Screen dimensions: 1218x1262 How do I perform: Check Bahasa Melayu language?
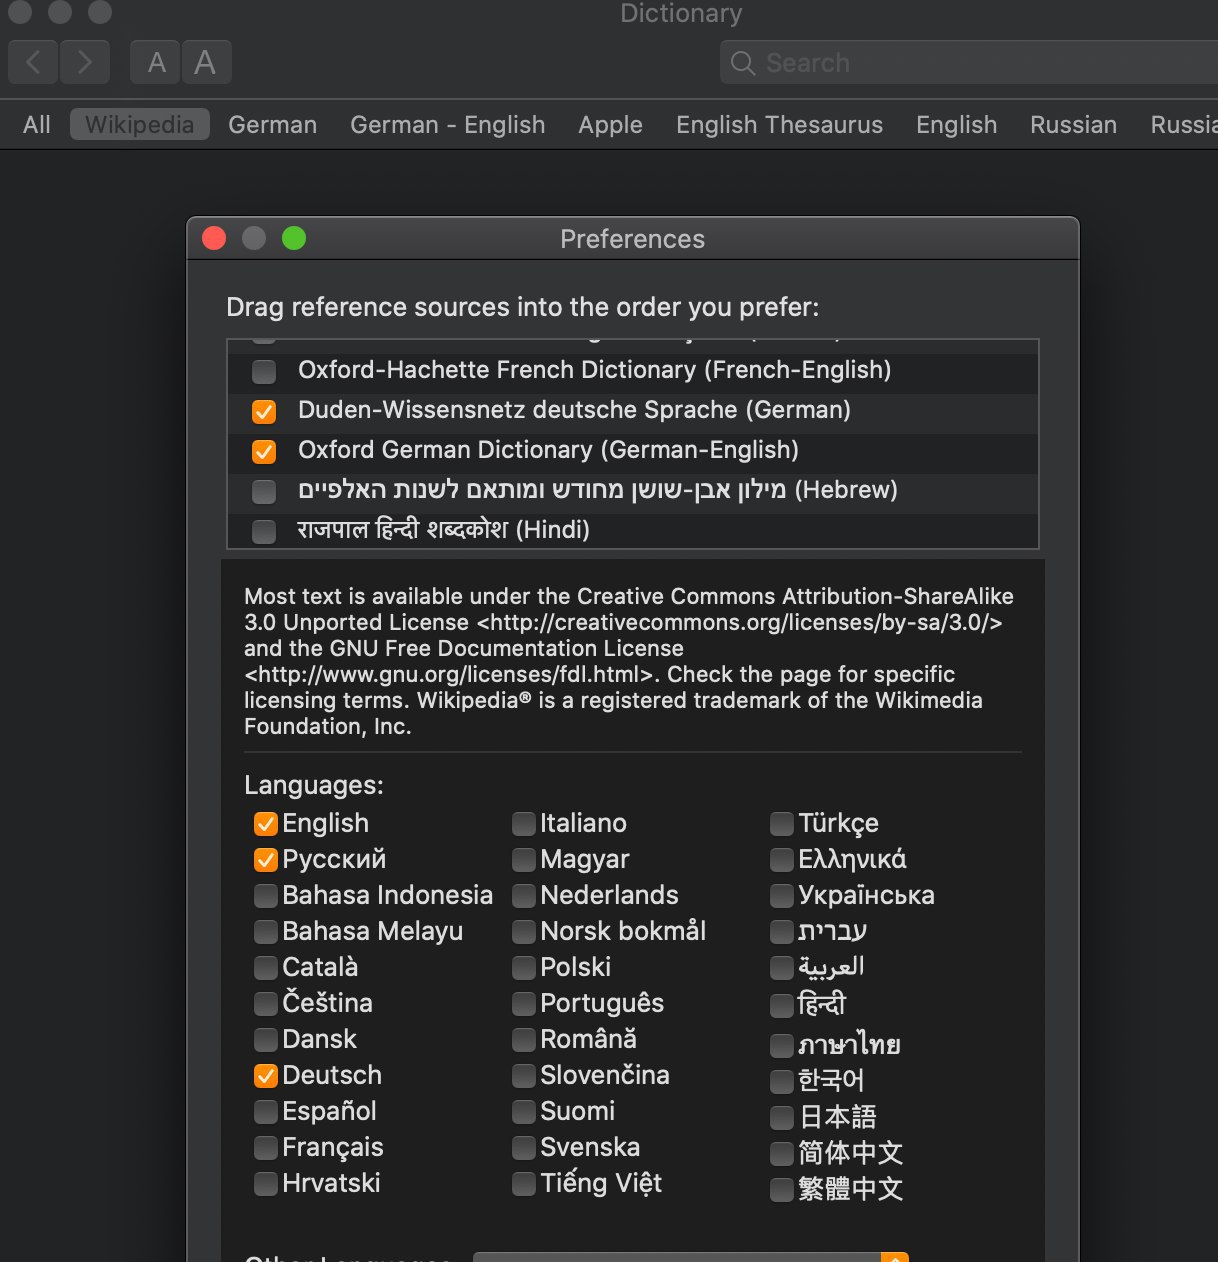(x=266, y=932)
